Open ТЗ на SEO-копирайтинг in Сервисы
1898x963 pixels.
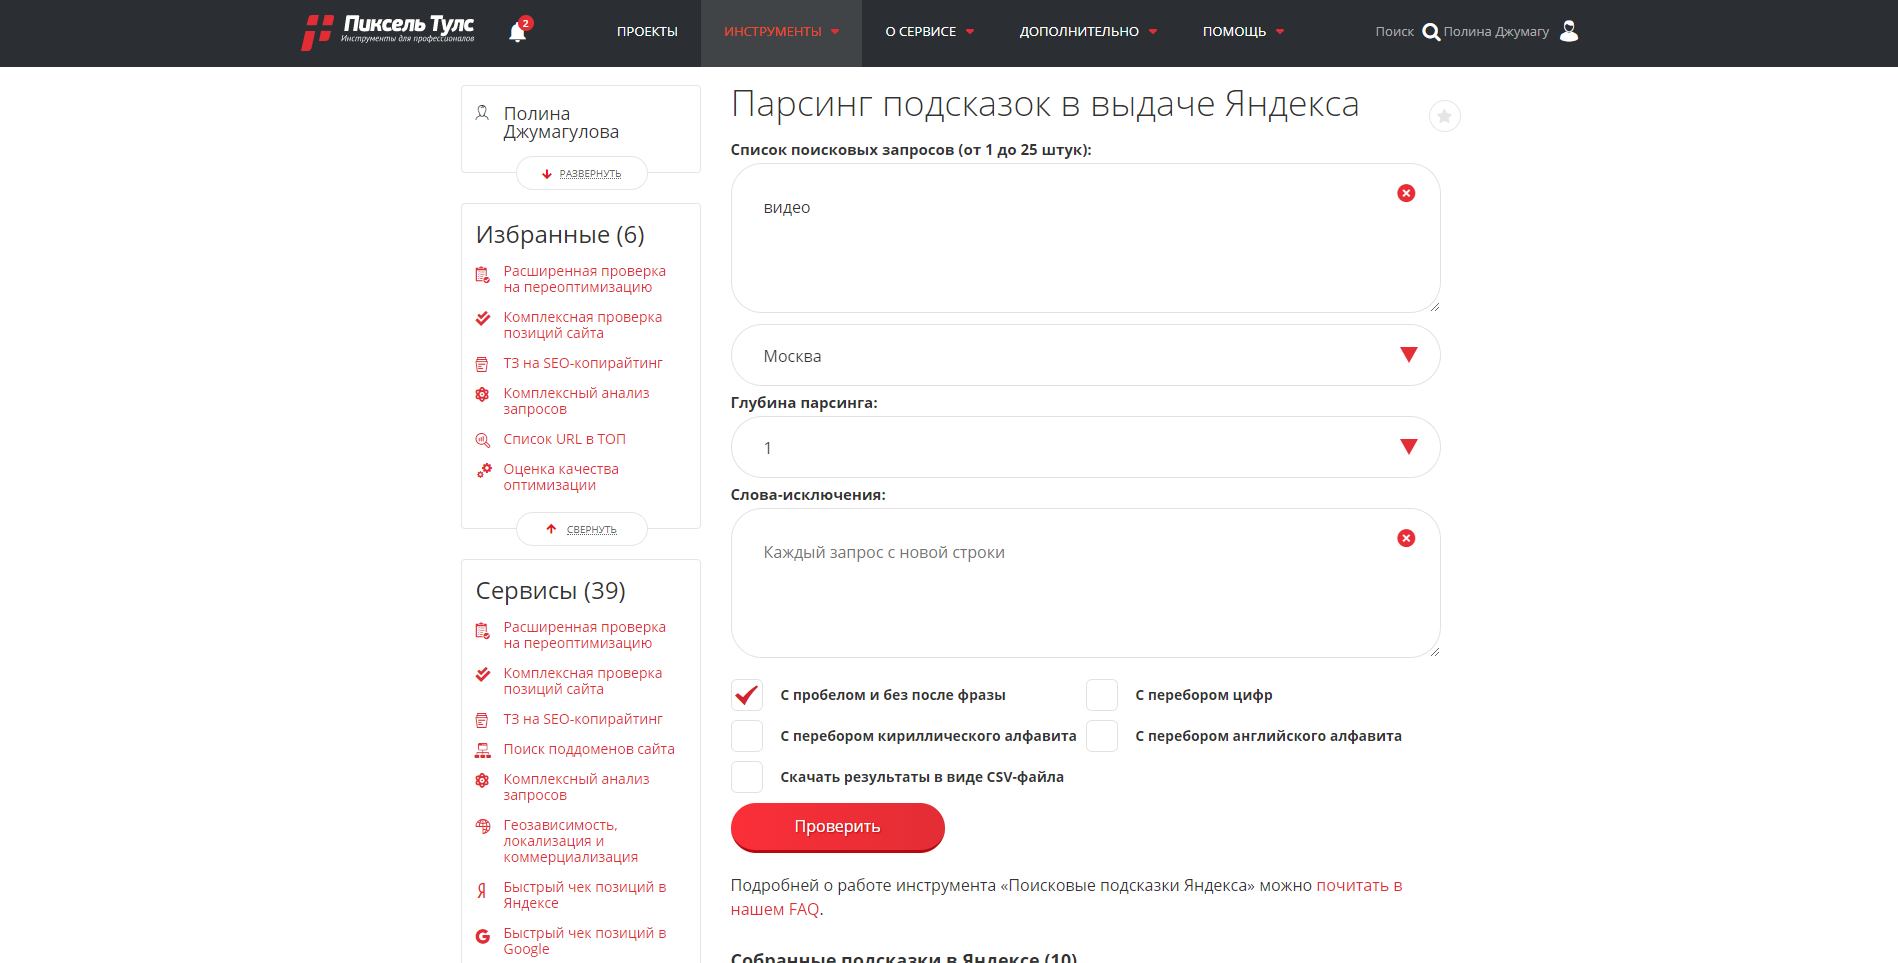point(583,719)
